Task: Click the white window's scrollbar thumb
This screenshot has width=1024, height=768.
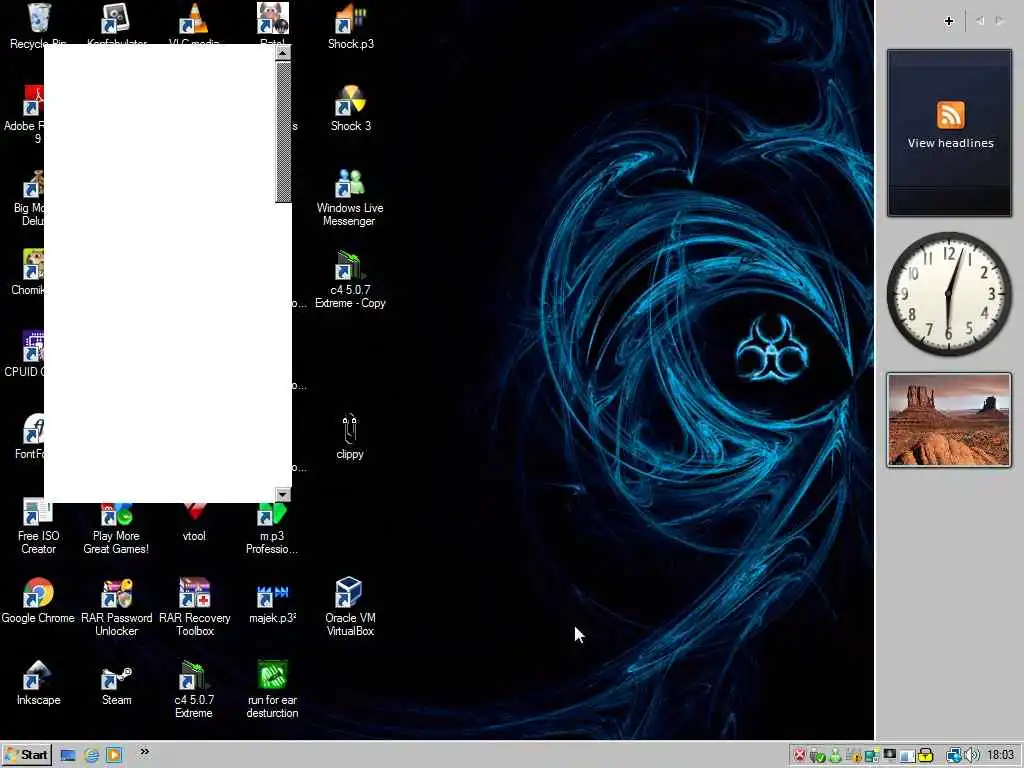Action: [x=283, y=132]
